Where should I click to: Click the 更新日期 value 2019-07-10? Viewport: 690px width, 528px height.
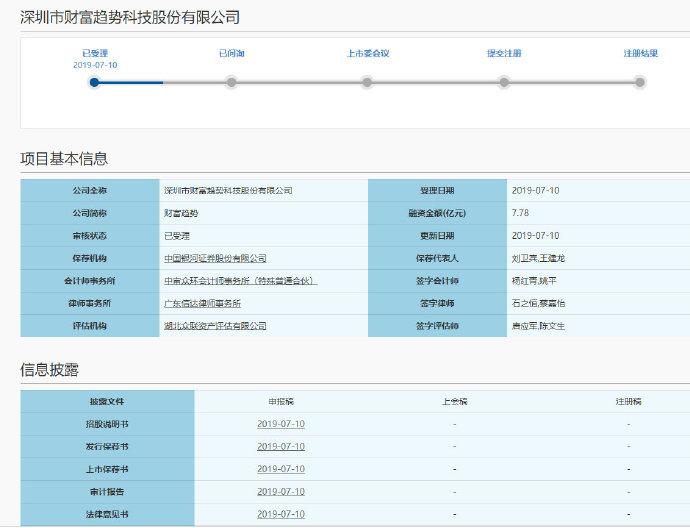pos(535,236)
